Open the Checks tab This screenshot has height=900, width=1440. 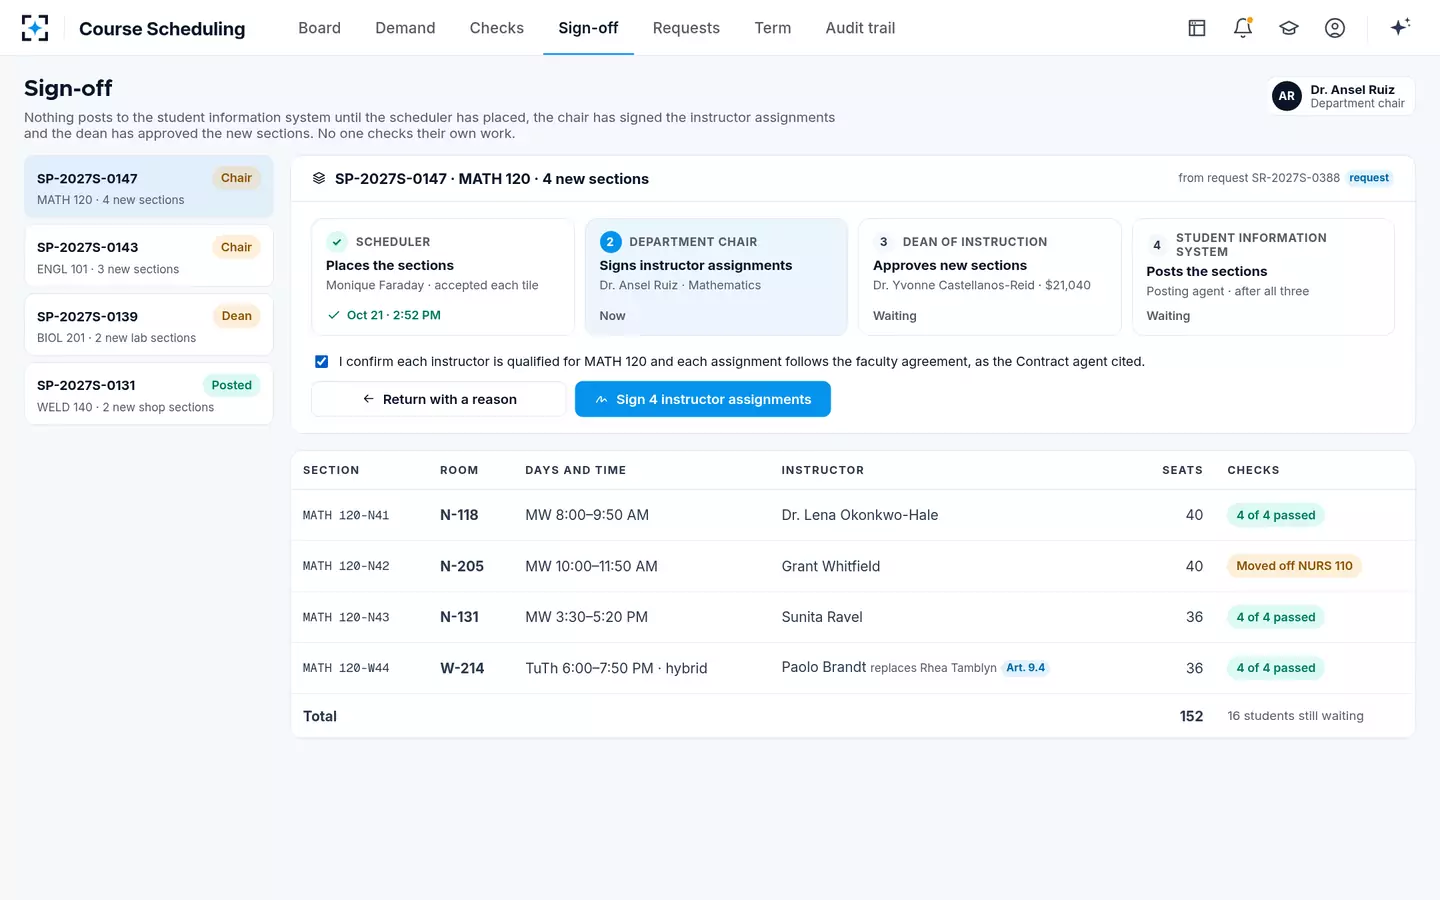click(x=497, y=28)
